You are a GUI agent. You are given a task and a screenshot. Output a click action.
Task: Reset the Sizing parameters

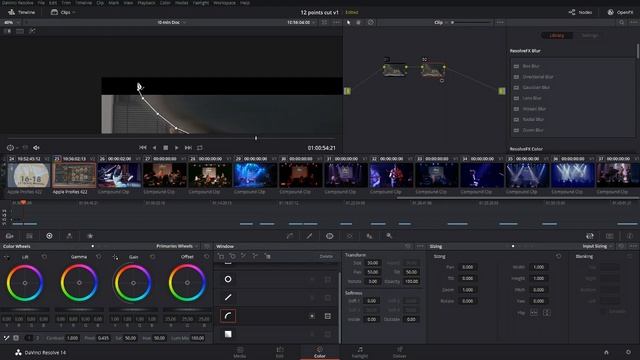pos(558,256)
